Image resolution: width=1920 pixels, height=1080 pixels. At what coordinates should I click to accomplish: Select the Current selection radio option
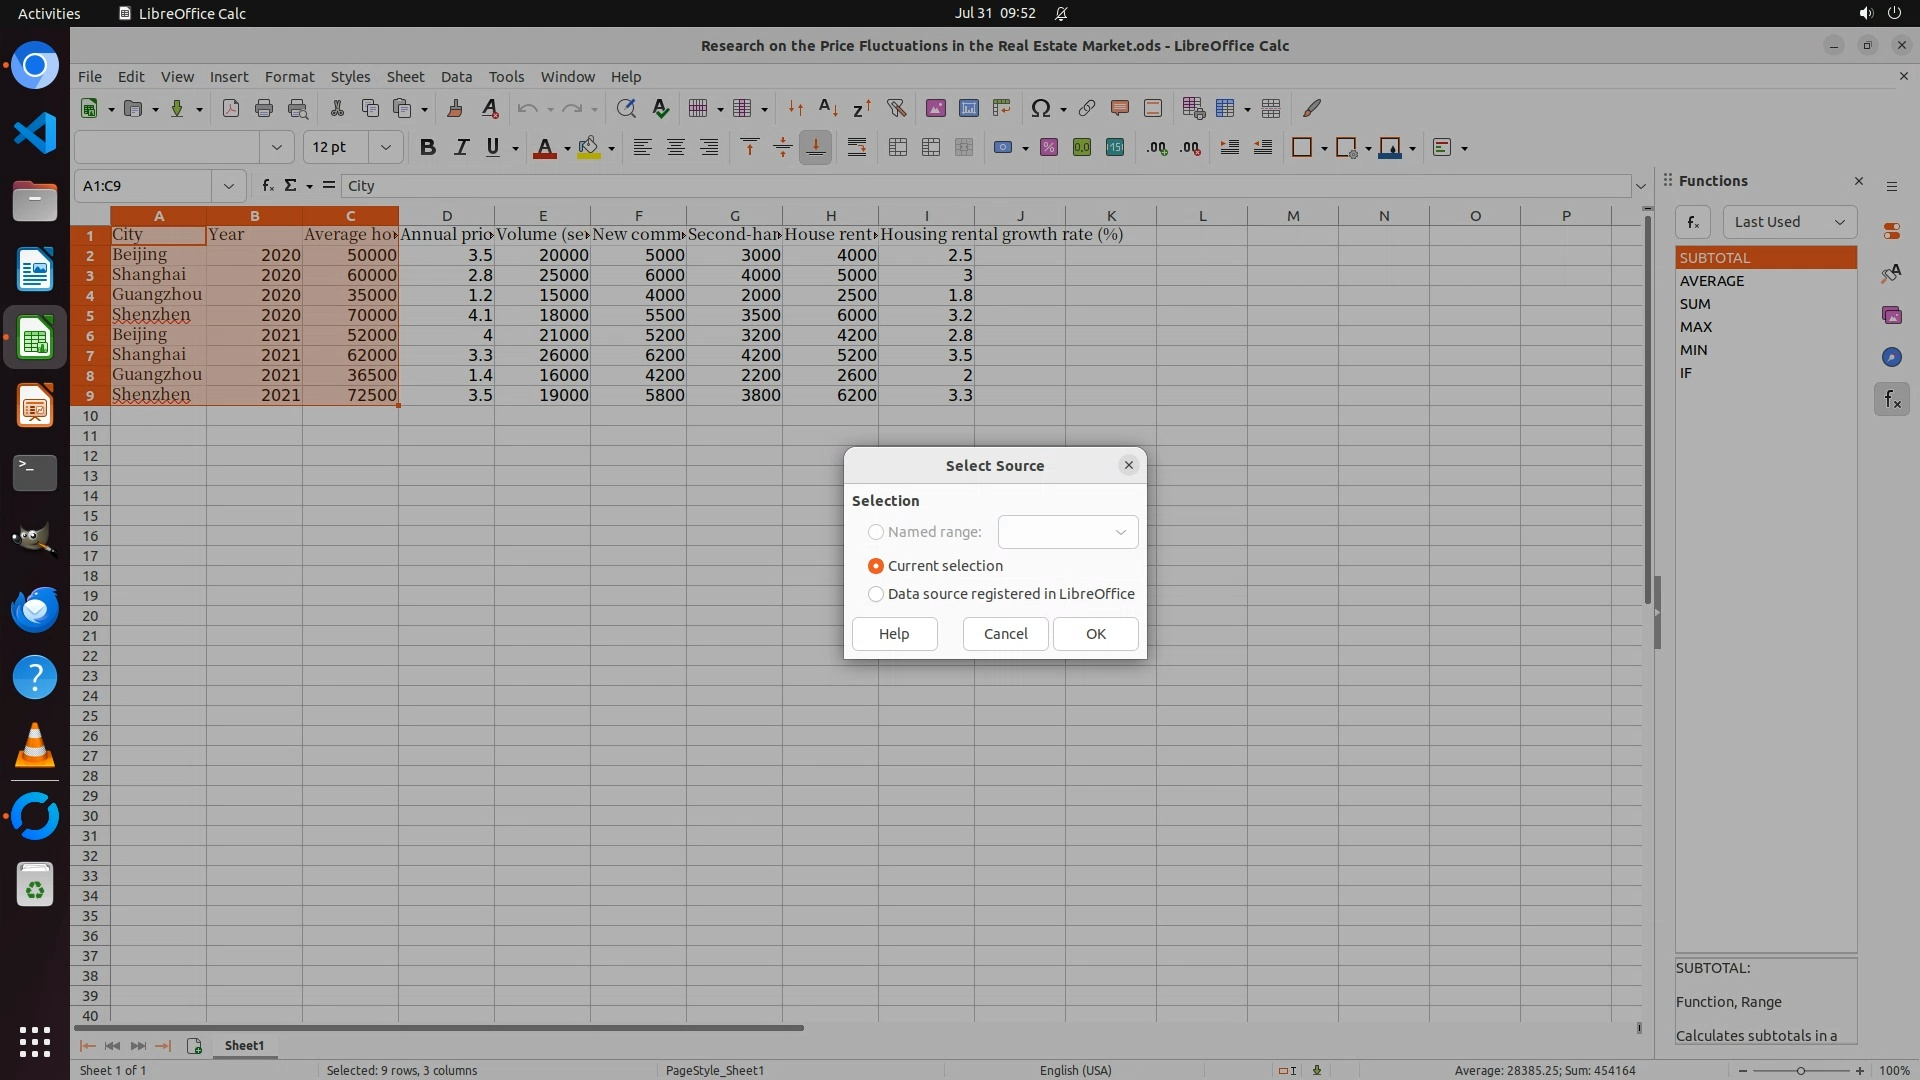click(x=876, y=566)
